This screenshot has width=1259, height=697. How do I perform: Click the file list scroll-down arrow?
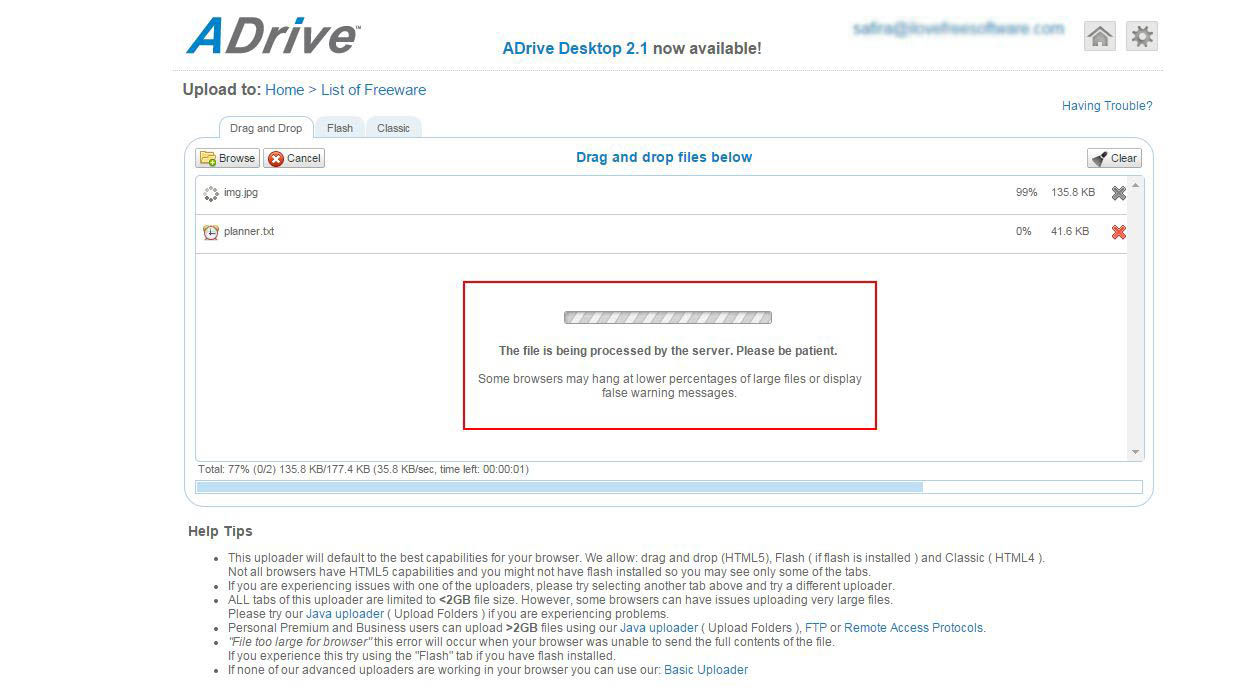click(1136, 452)
